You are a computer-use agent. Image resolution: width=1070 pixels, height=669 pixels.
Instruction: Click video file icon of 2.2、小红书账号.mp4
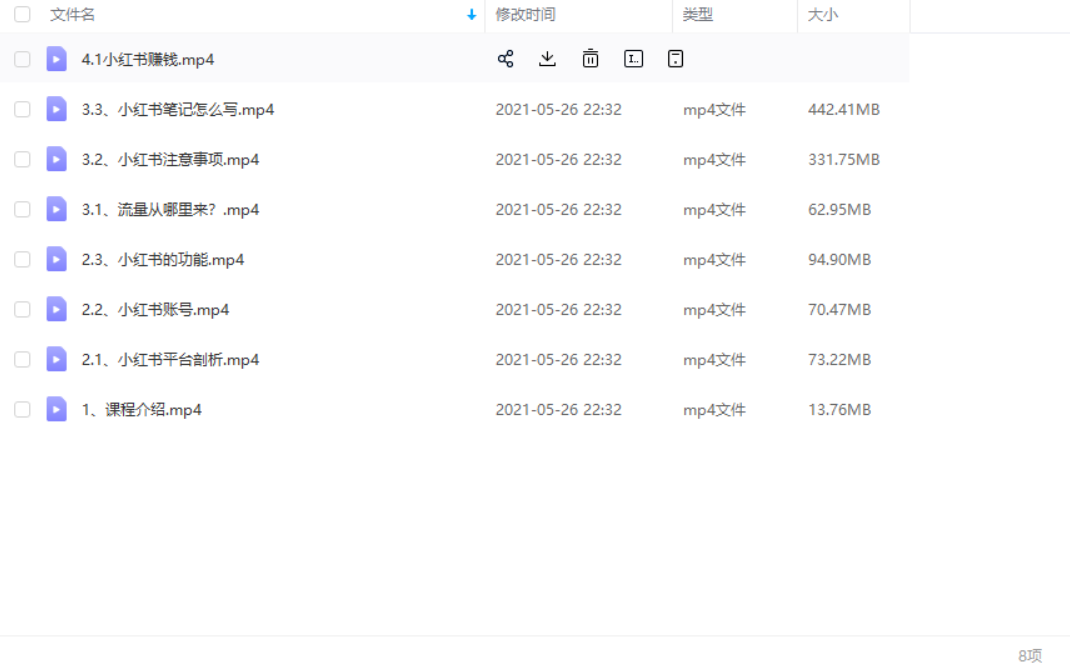click(x=57, y=309)
